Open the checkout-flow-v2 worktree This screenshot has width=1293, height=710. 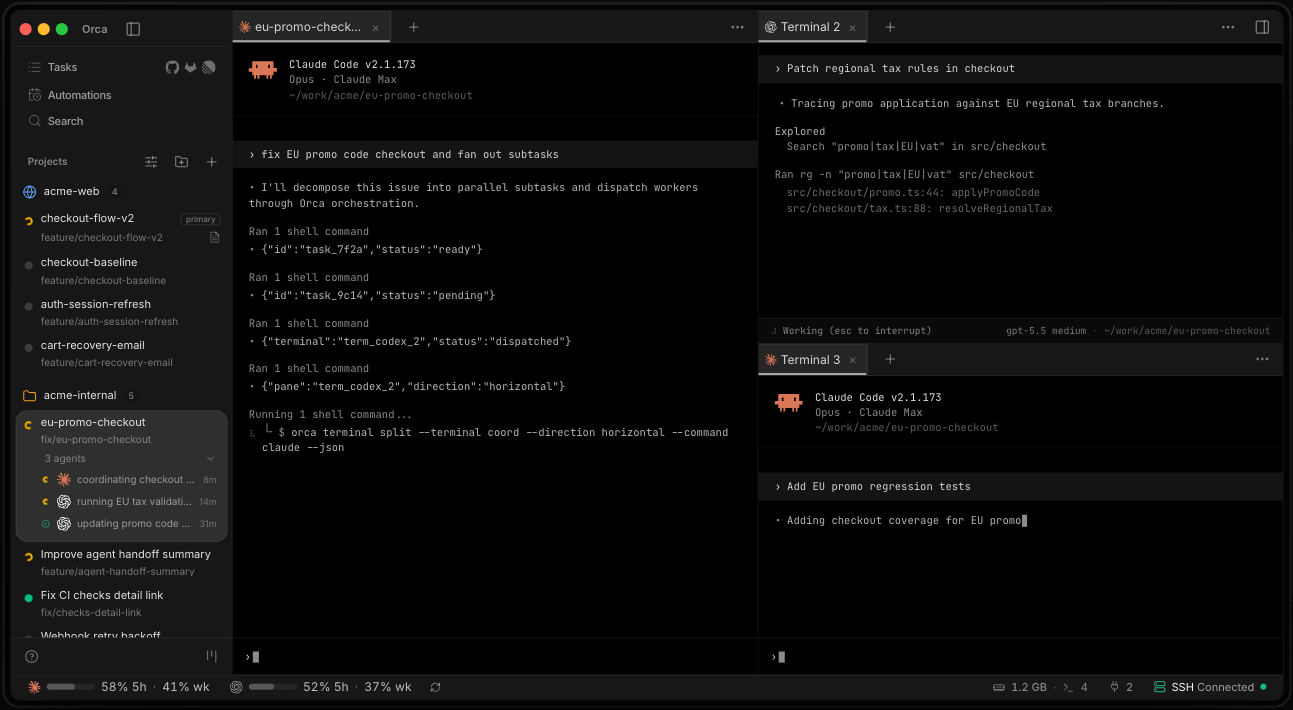[121, 227]
